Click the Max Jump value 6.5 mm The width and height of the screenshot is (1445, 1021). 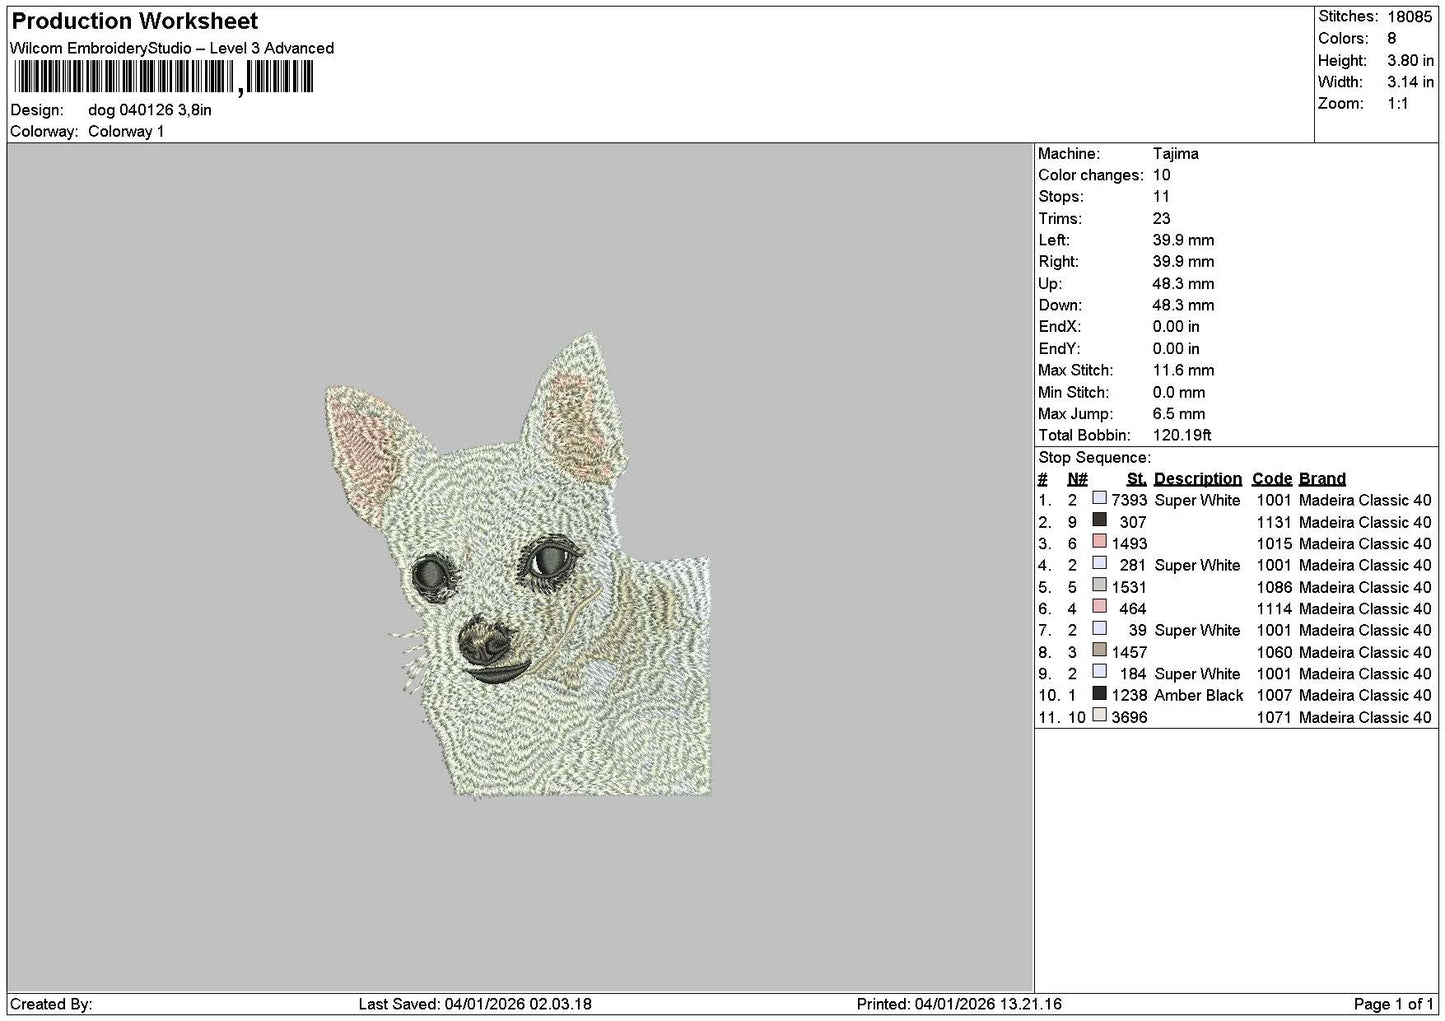pos(1179,414)
